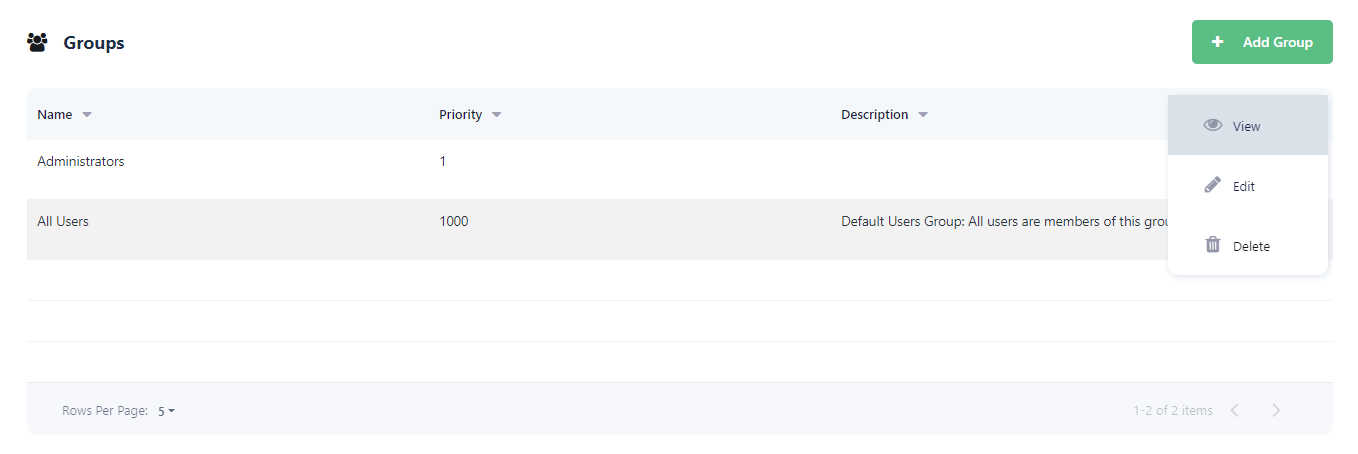Click the Name column header label
This screenshot has height=454, width=1358.
tap(55, 115)
